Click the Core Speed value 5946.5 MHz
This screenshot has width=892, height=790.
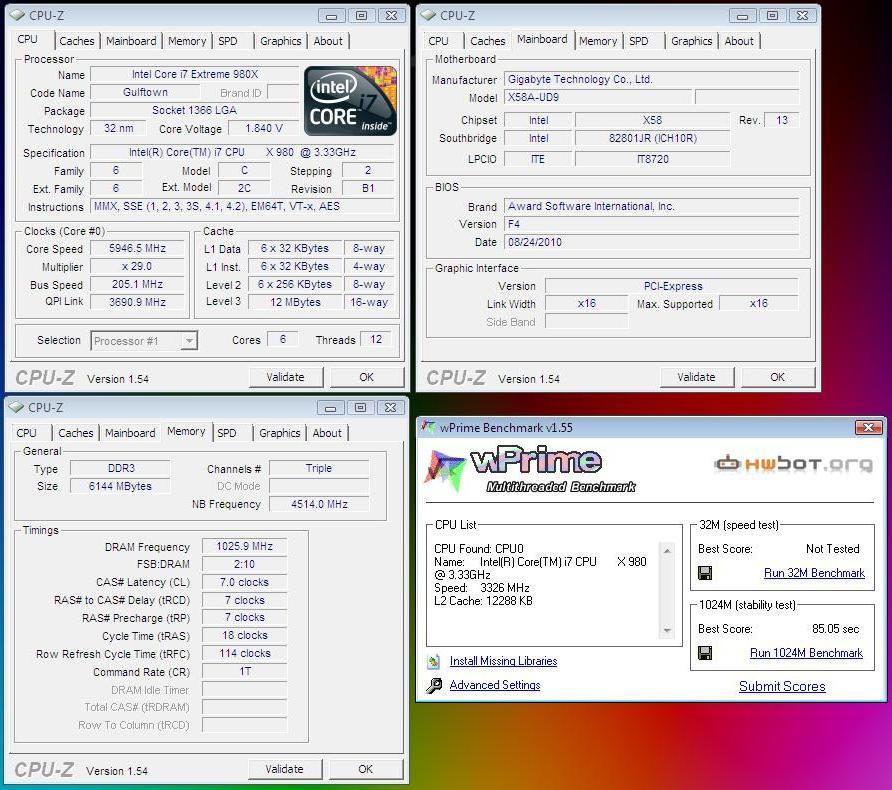click(138, 249)
